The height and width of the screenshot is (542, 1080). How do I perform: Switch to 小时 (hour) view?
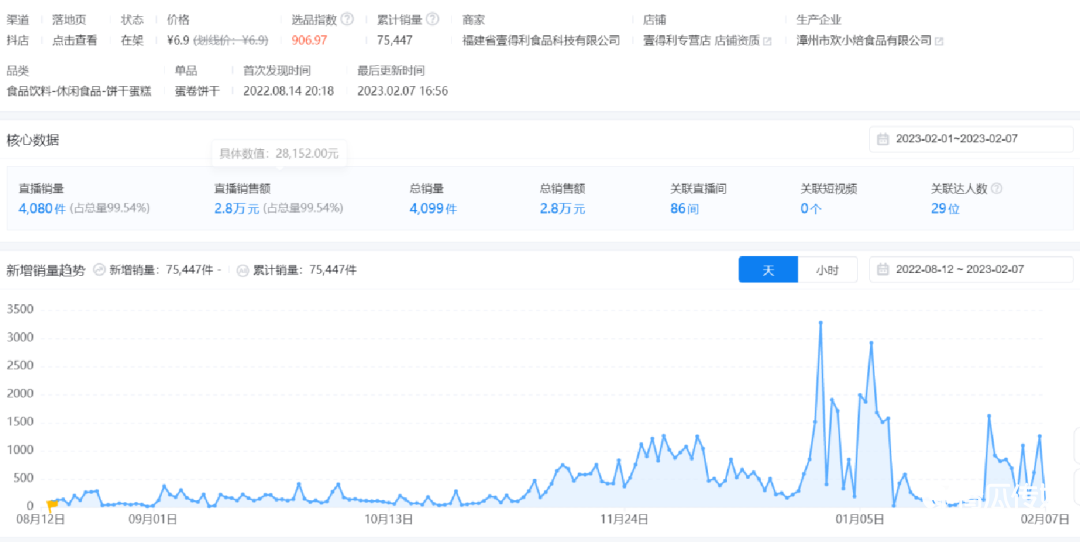827,270
